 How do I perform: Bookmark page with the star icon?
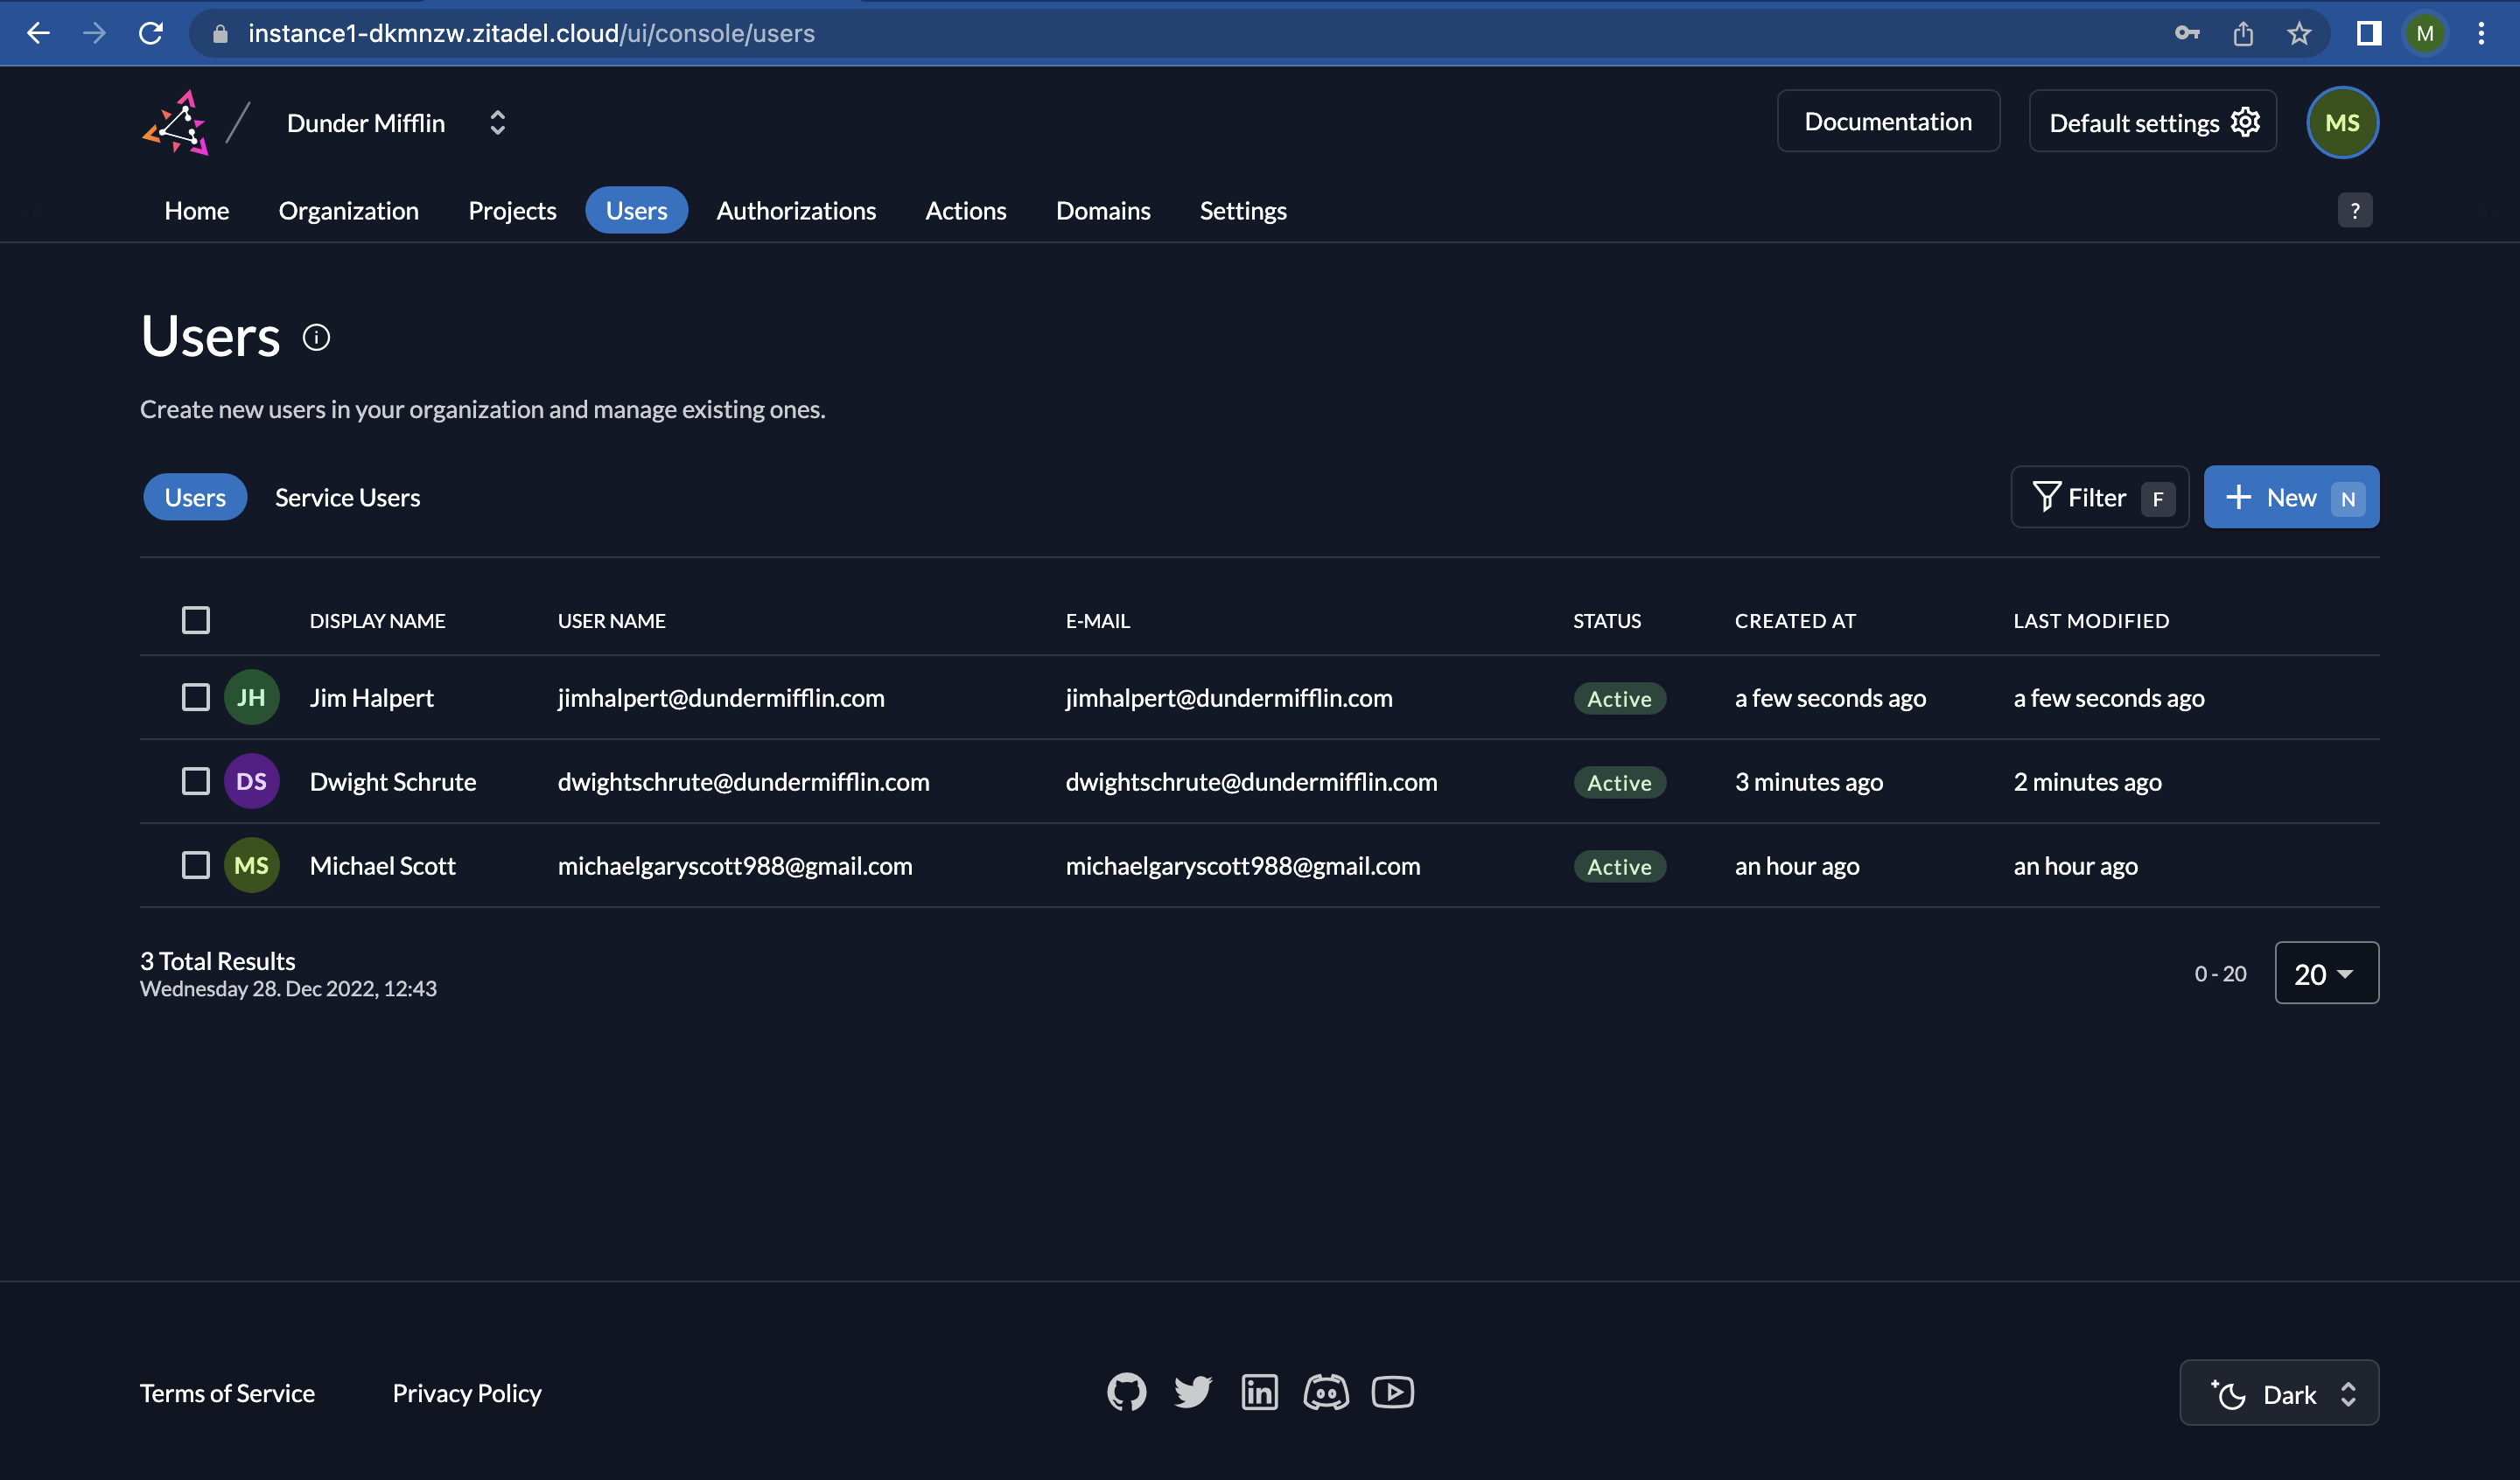pyautogui.click(x=2299, y=34)
